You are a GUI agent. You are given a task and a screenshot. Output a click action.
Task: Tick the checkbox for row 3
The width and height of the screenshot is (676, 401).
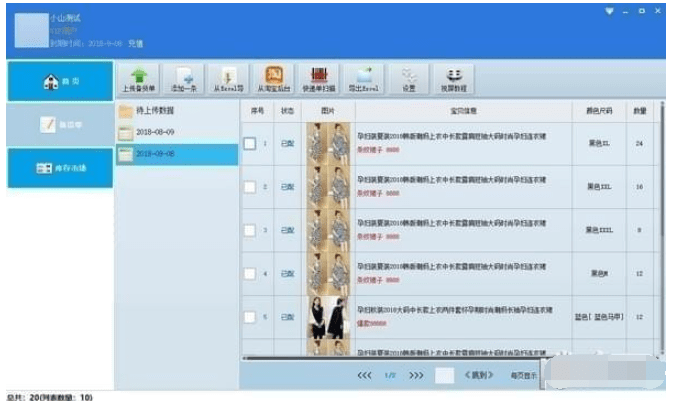pyautogui.click(x=250, y=230)
